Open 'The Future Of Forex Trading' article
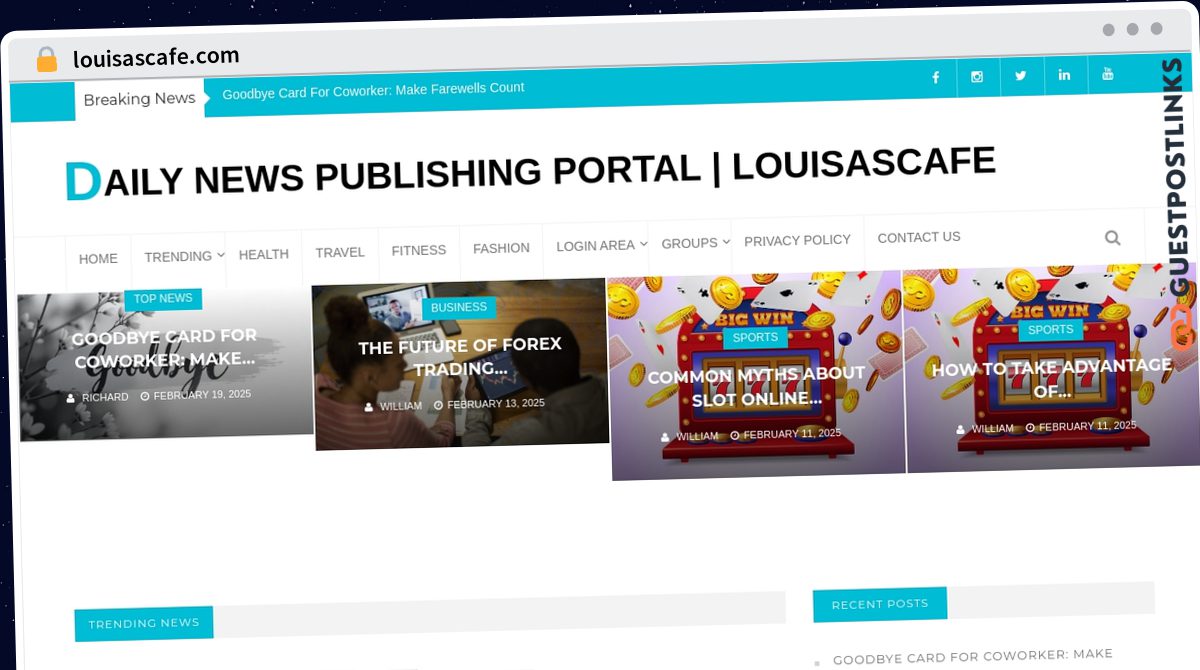This screenshot has height=670, width=1200. pyautogui.click(x=460, y=357)
